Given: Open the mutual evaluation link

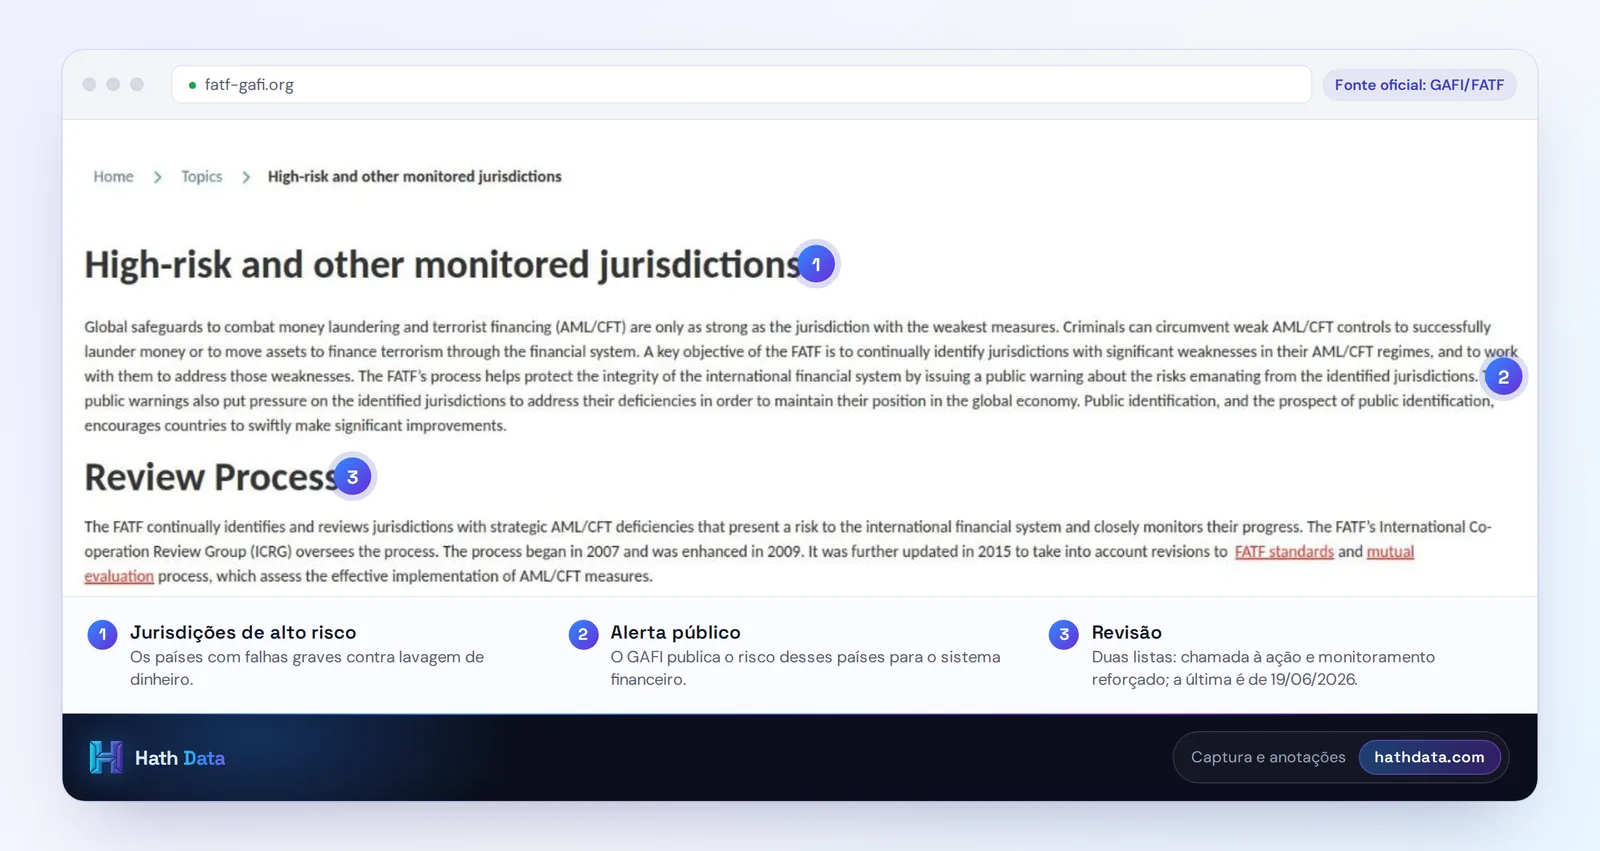Looking at the screenshot, I should (1390, 552).
